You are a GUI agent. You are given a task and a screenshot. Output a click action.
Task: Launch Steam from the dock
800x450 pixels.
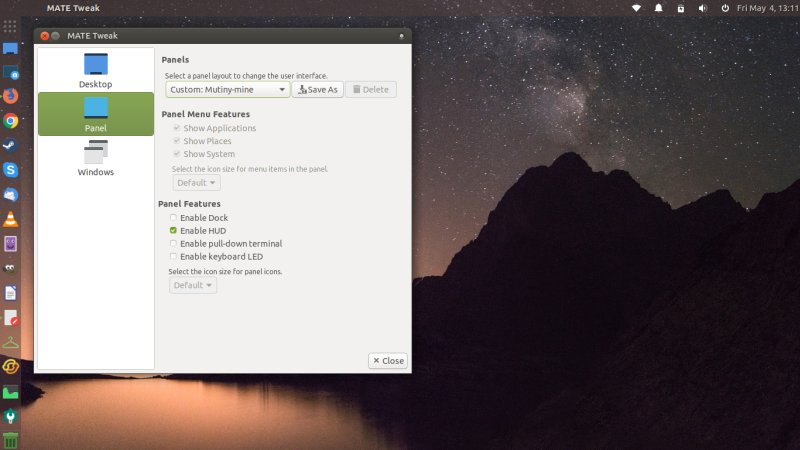point(10,145)
